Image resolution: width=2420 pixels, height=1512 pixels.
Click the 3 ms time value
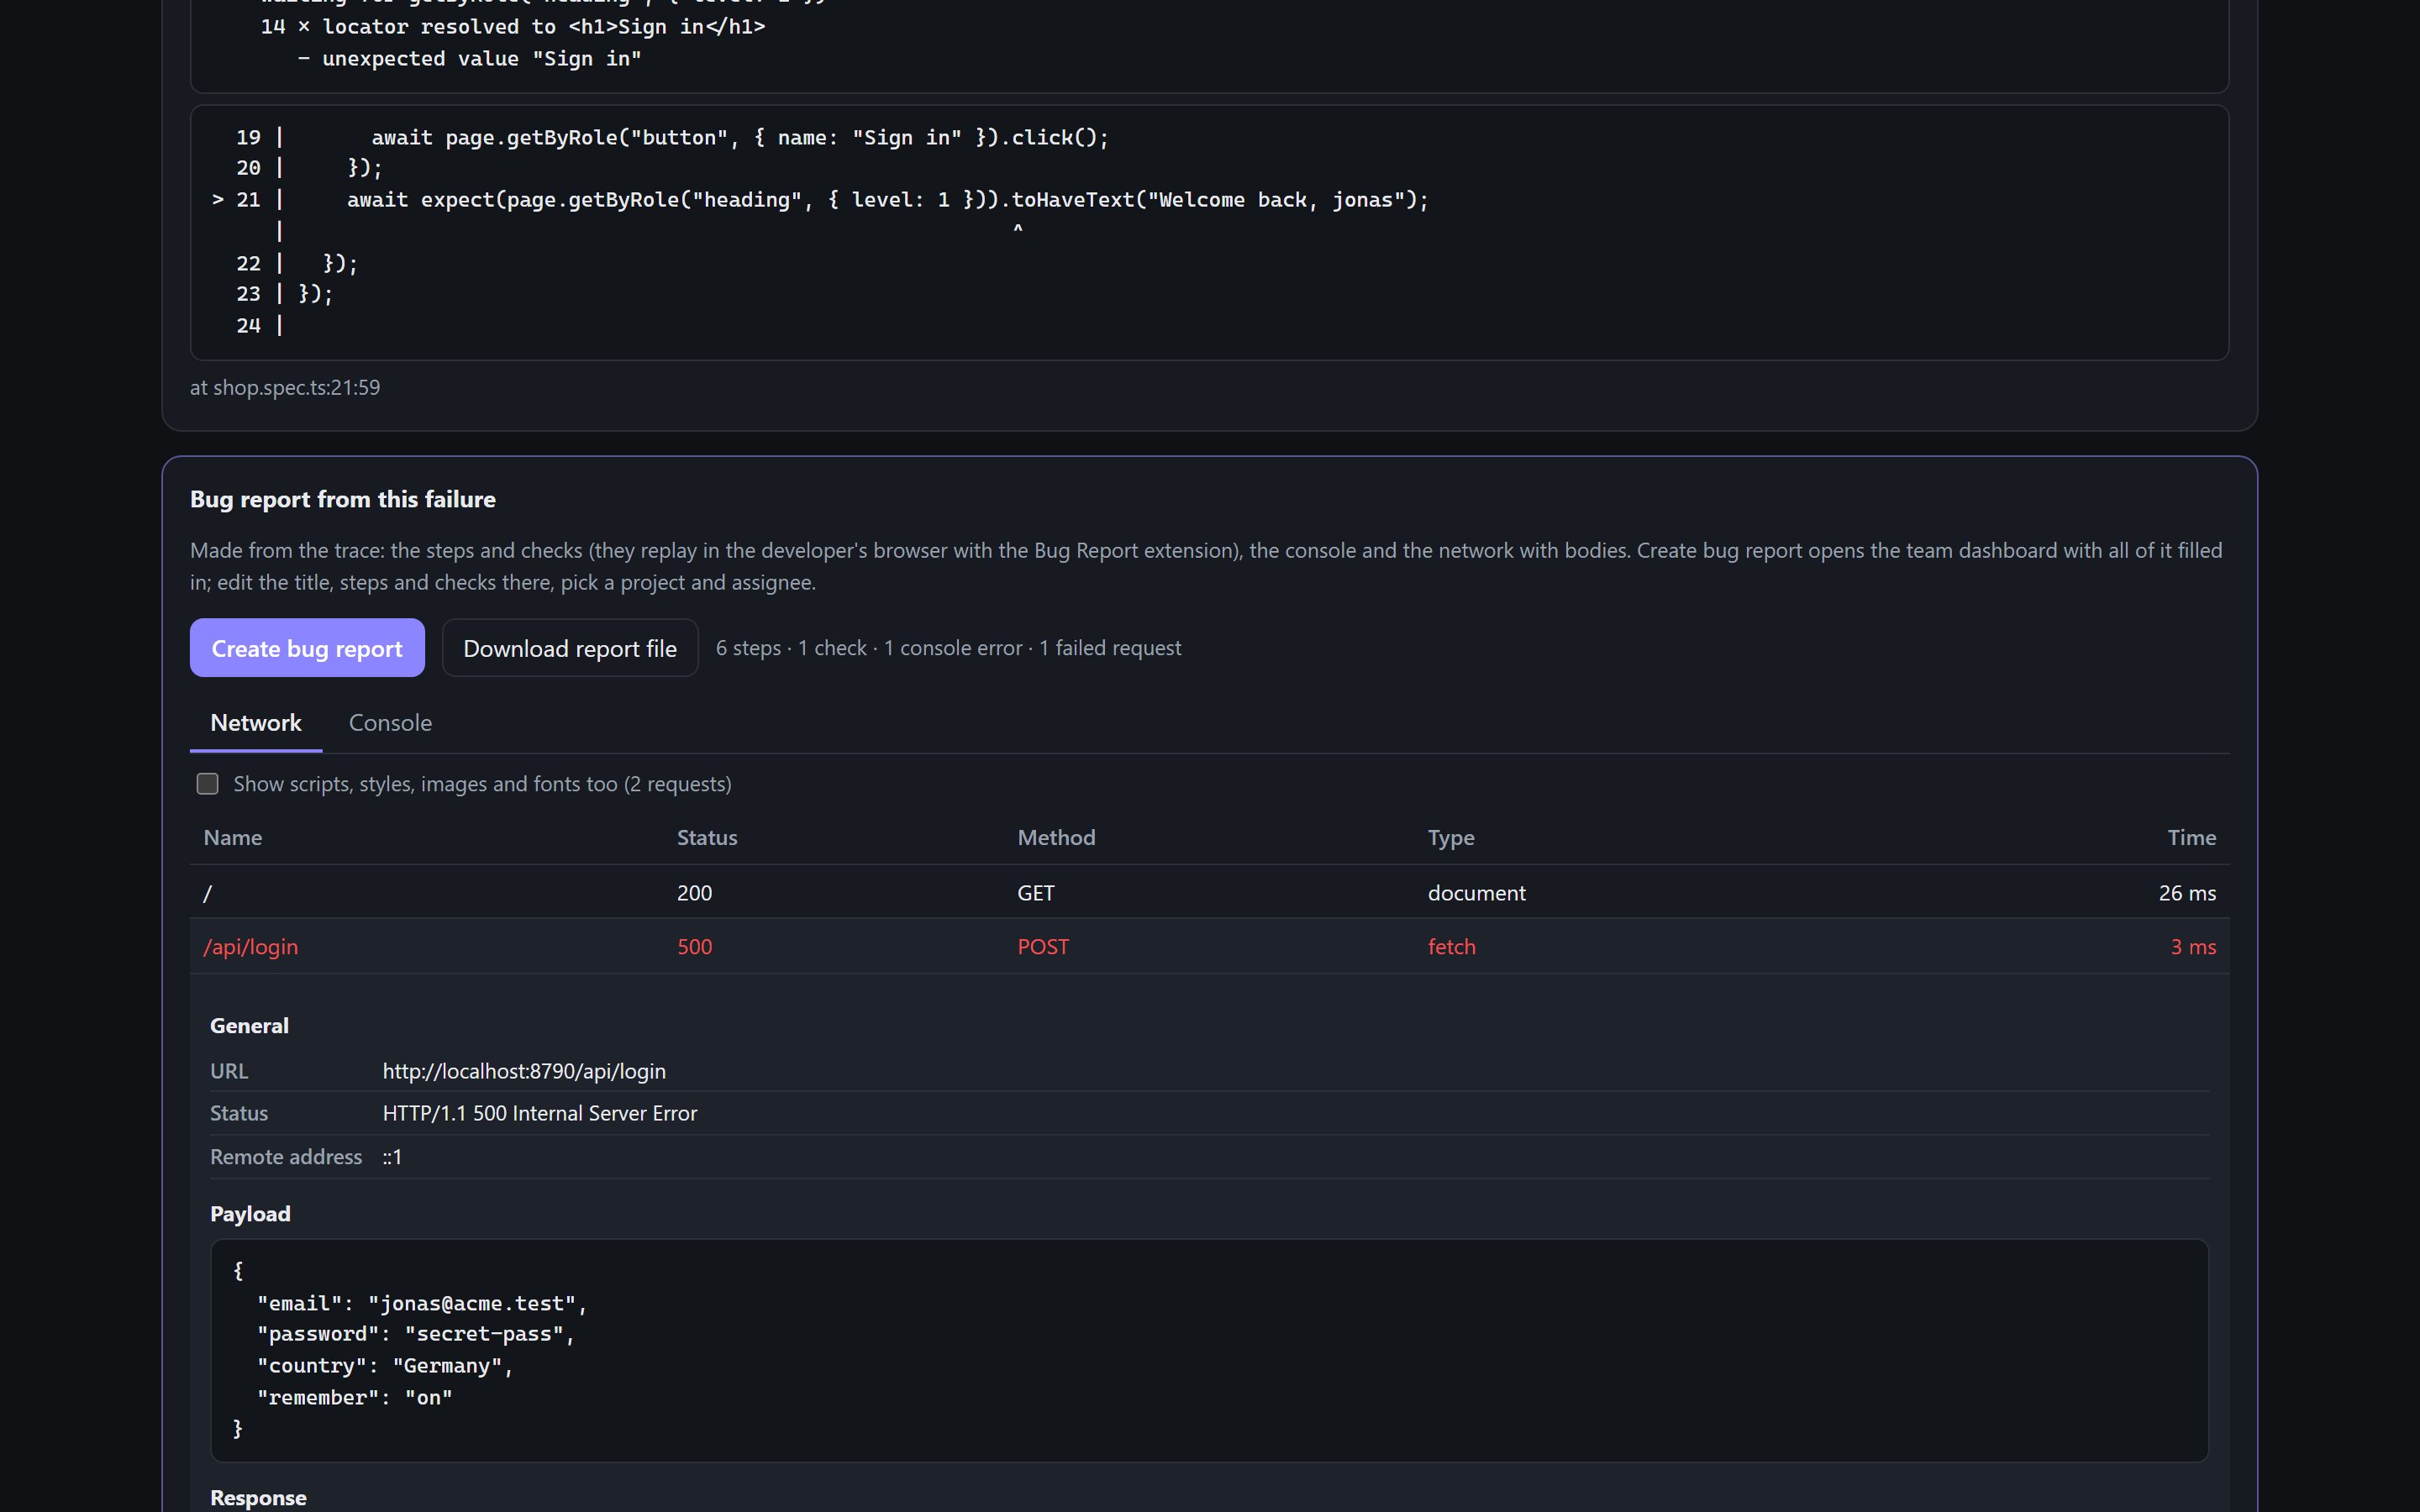tap(2193, 947)
